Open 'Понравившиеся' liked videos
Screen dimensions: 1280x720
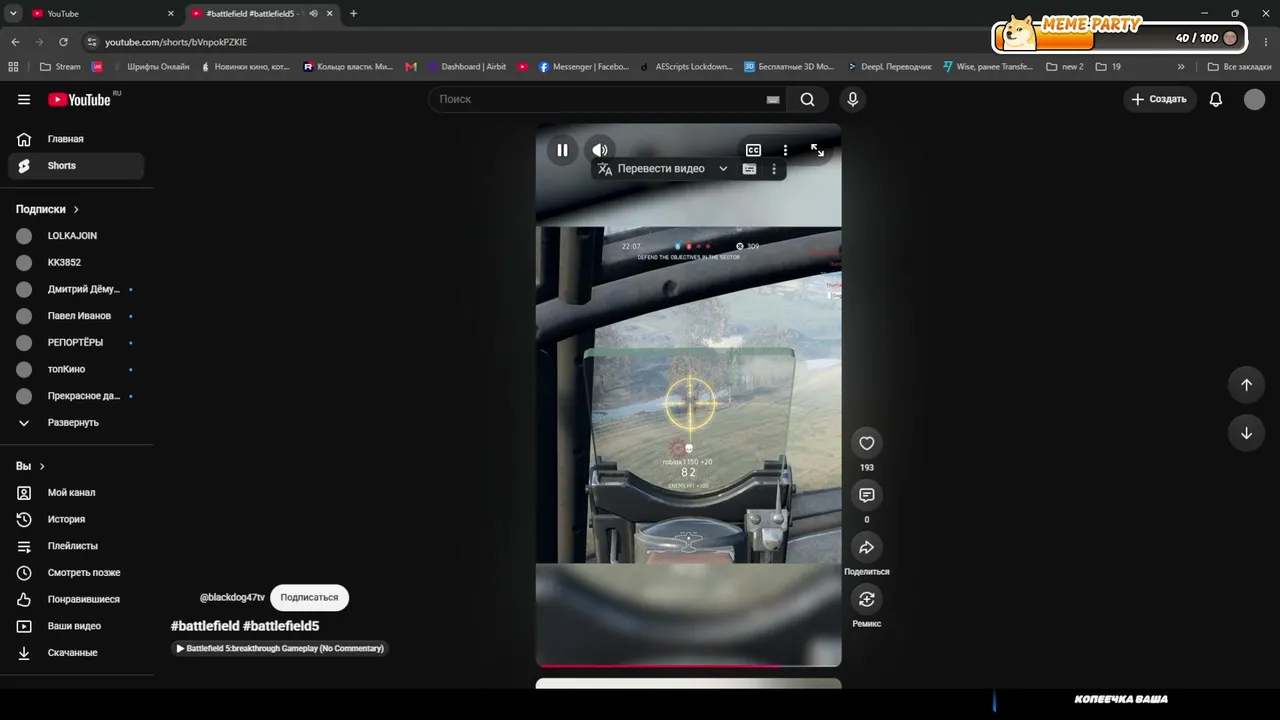(x=76, y=599)
